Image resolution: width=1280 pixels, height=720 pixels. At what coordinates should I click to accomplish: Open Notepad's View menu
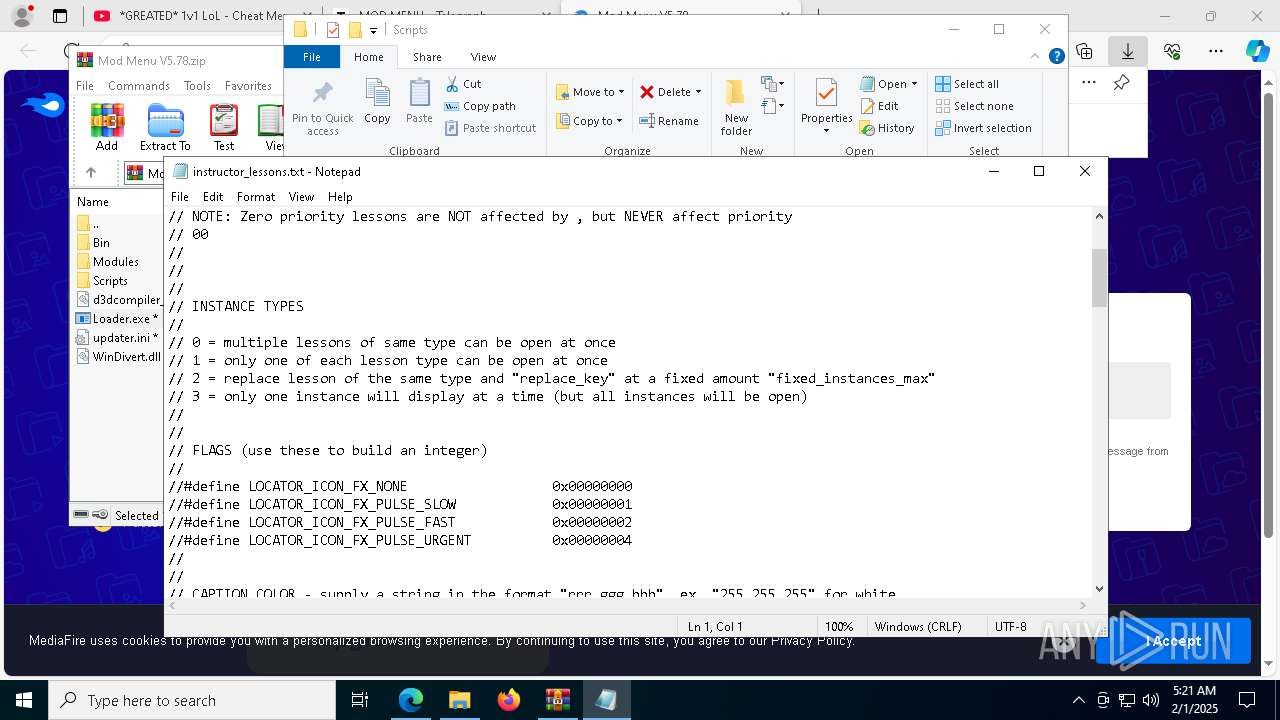[301, 197]
